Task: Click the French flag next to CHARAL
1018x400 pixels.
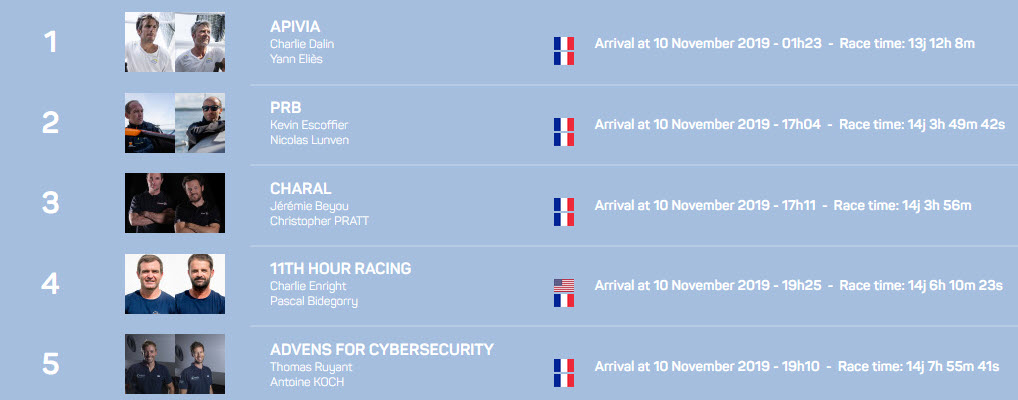Action: [x=564, y=212]
